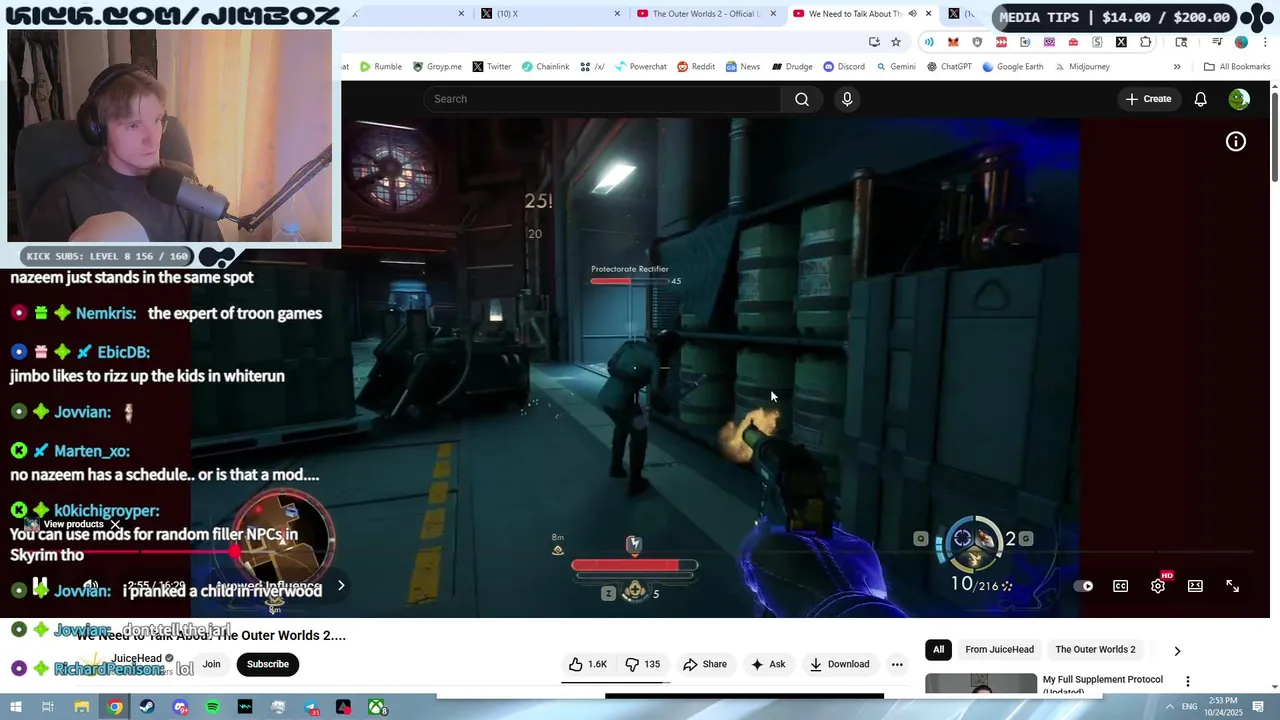
Task: Seek on the red video progress bar
Action: 640,551
